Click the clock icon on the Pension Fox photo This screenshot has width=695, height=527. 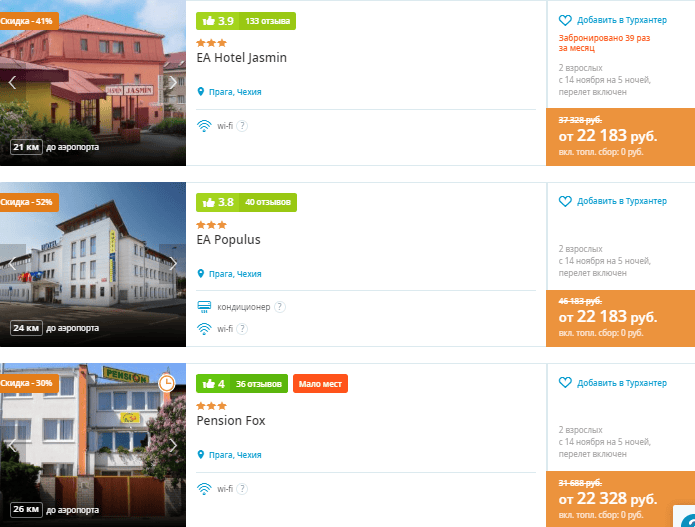click(x=167, y=383)
